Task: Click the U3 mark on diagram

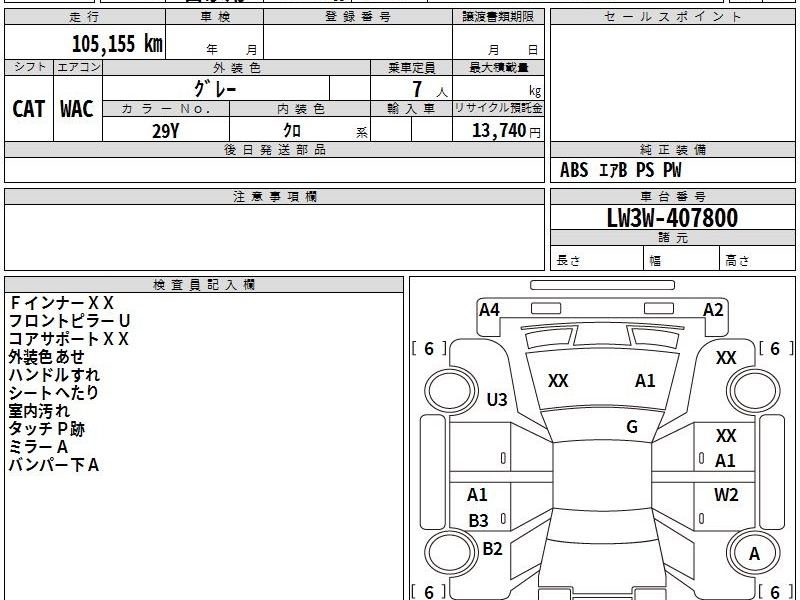Action: click(497, 399)
